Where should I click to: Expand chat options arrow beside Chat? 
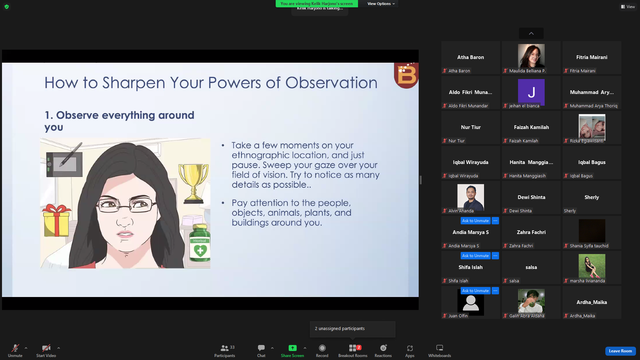click(x=272, y=348)
